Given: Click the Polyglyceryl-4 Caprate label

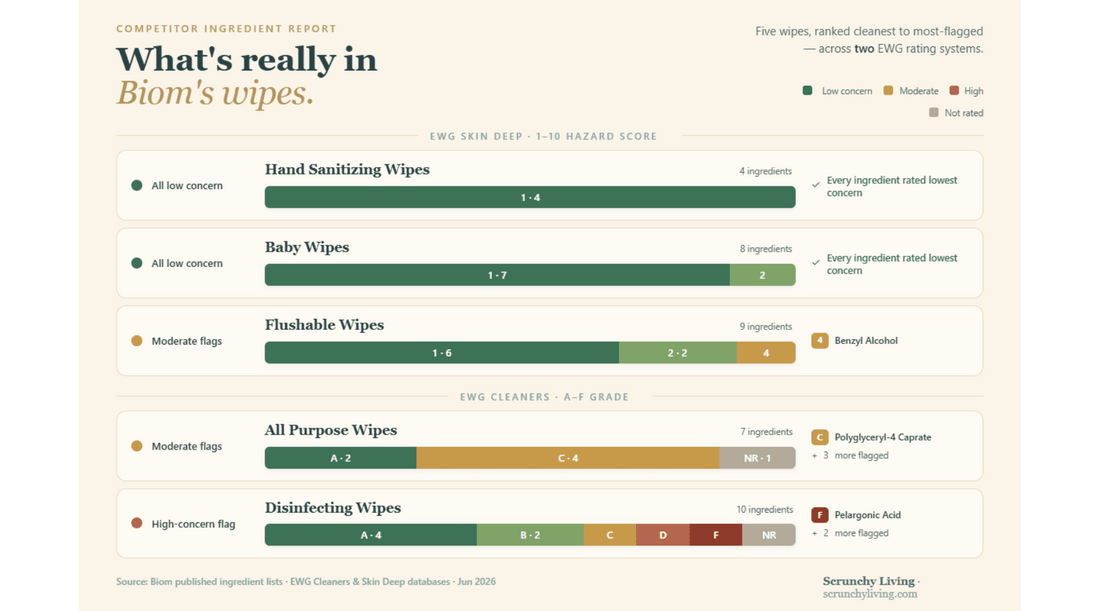Looking at the screenshot, I should (x=883, y=437).
